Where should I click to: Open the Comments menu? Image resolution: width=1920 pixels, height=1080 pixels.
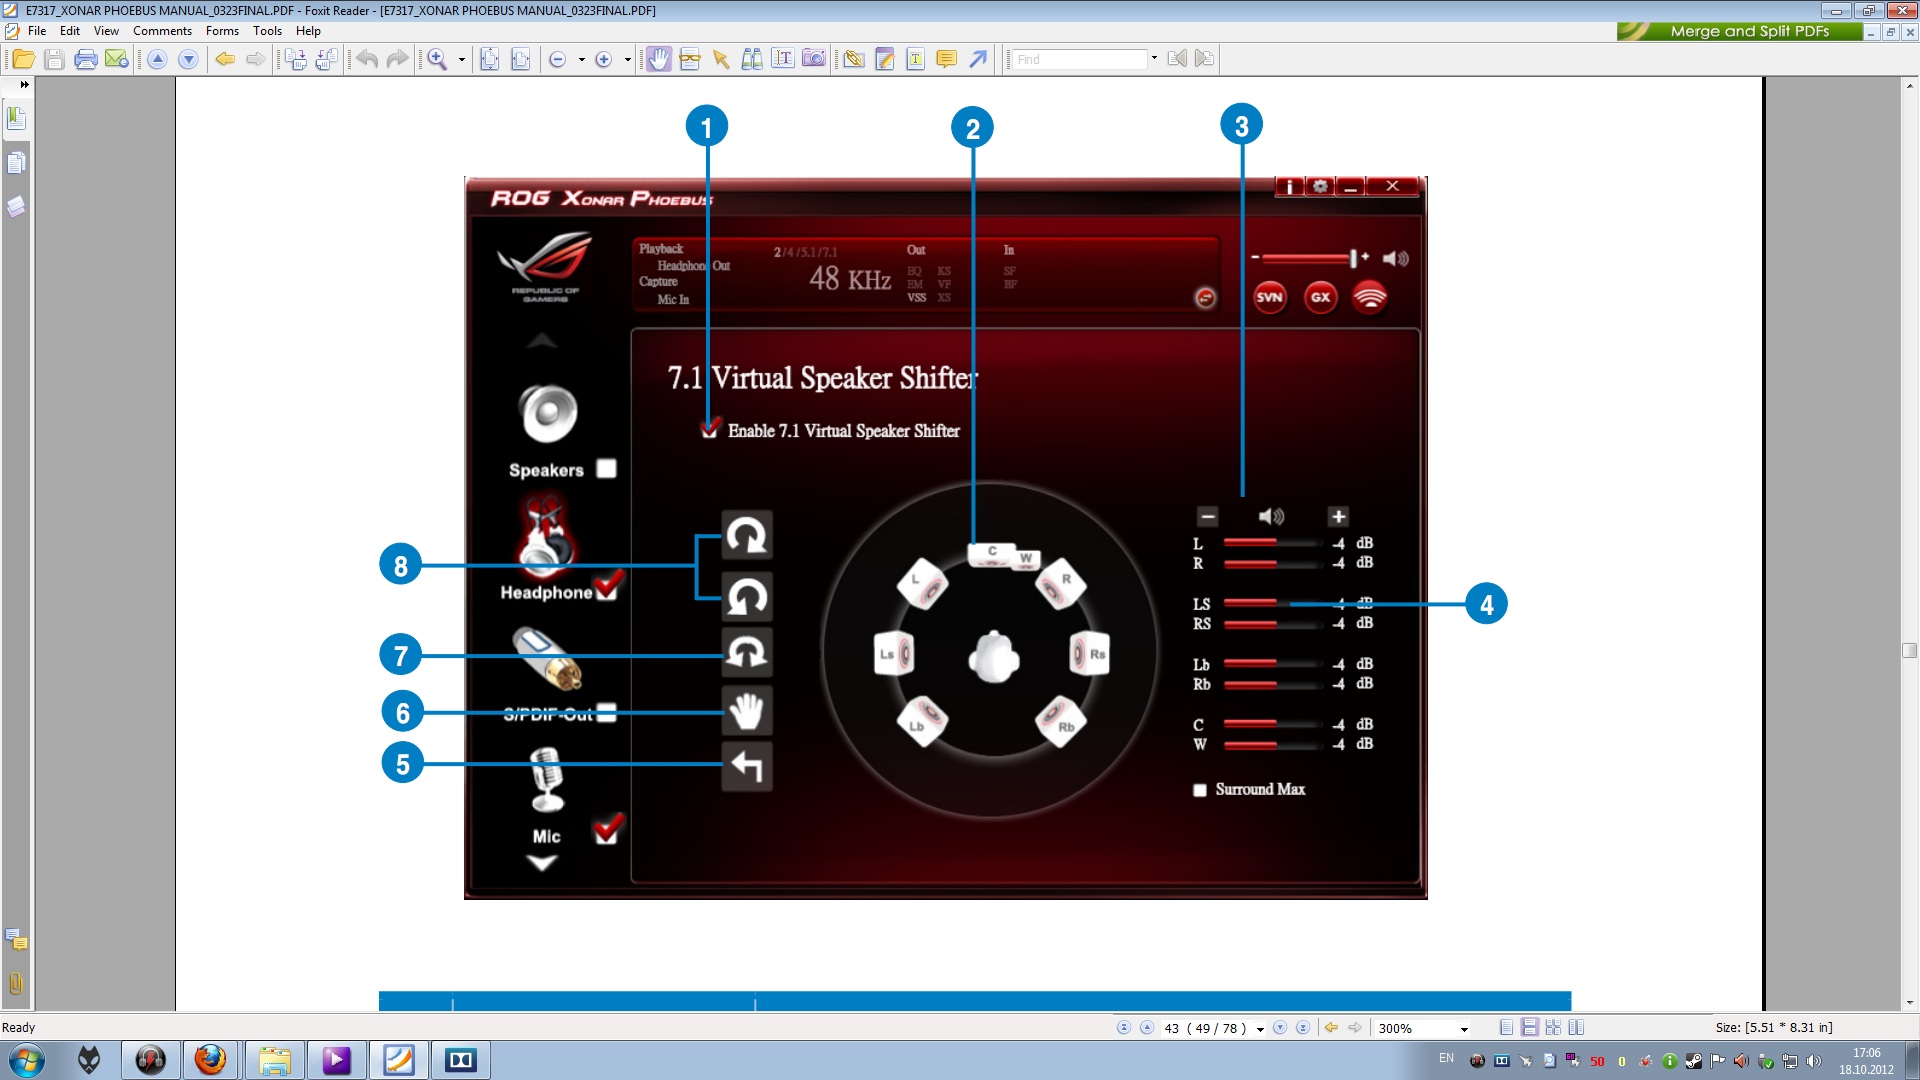click(x=162, y=31)
